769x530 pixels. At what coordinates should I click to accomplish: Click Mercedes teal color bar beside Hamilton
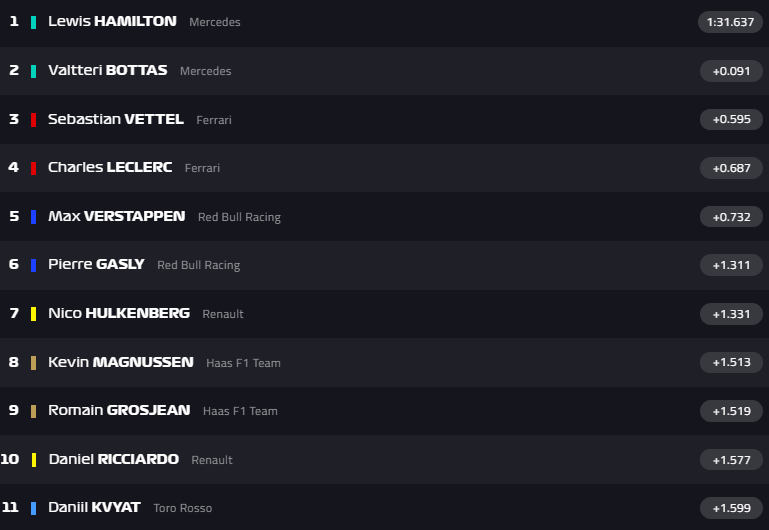[x=34, y=22]
